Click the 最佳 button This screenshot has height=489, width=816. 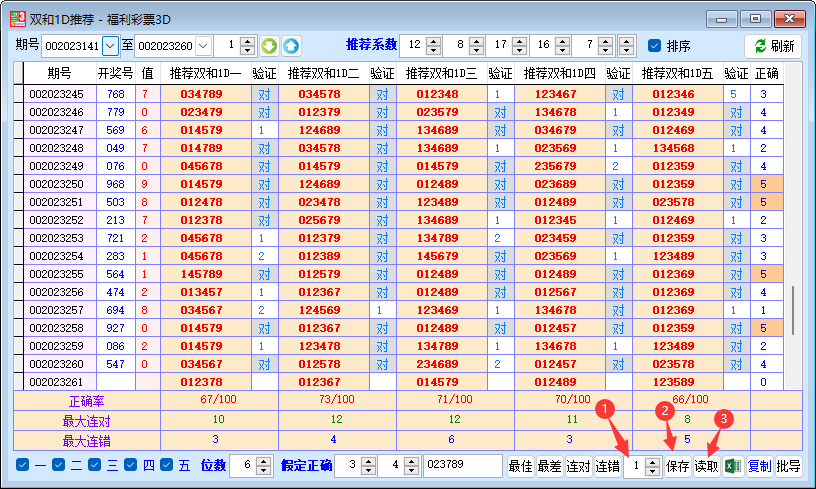520,466
